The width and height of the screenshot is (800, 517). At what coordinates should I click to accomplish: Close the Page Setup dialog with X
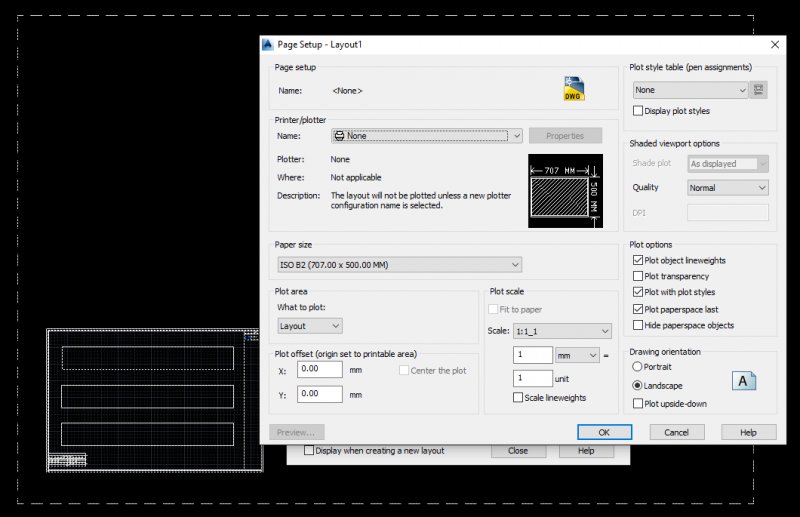pos(775,45)
